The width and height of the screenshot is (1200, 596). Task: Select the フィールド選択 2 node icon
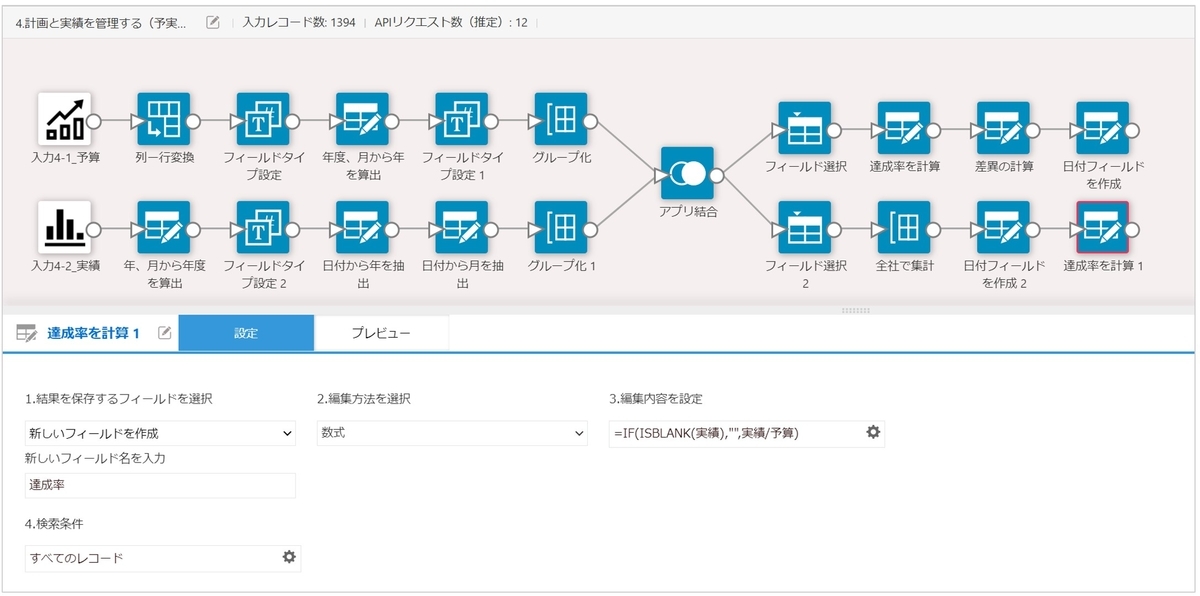(x=805, y=227)
